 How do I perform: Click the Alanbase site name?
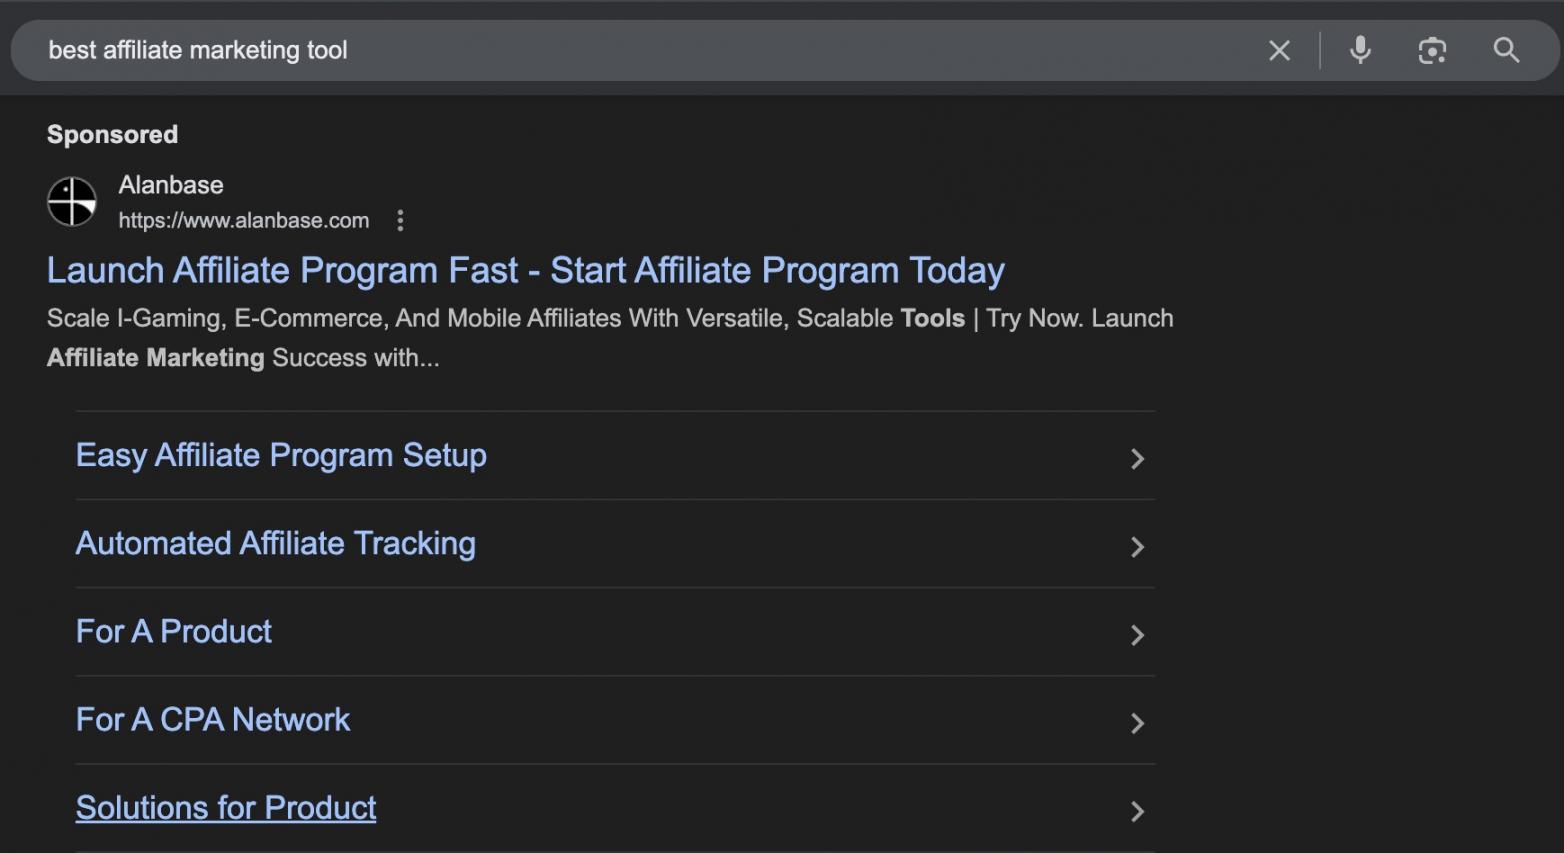tap(171, 185)
